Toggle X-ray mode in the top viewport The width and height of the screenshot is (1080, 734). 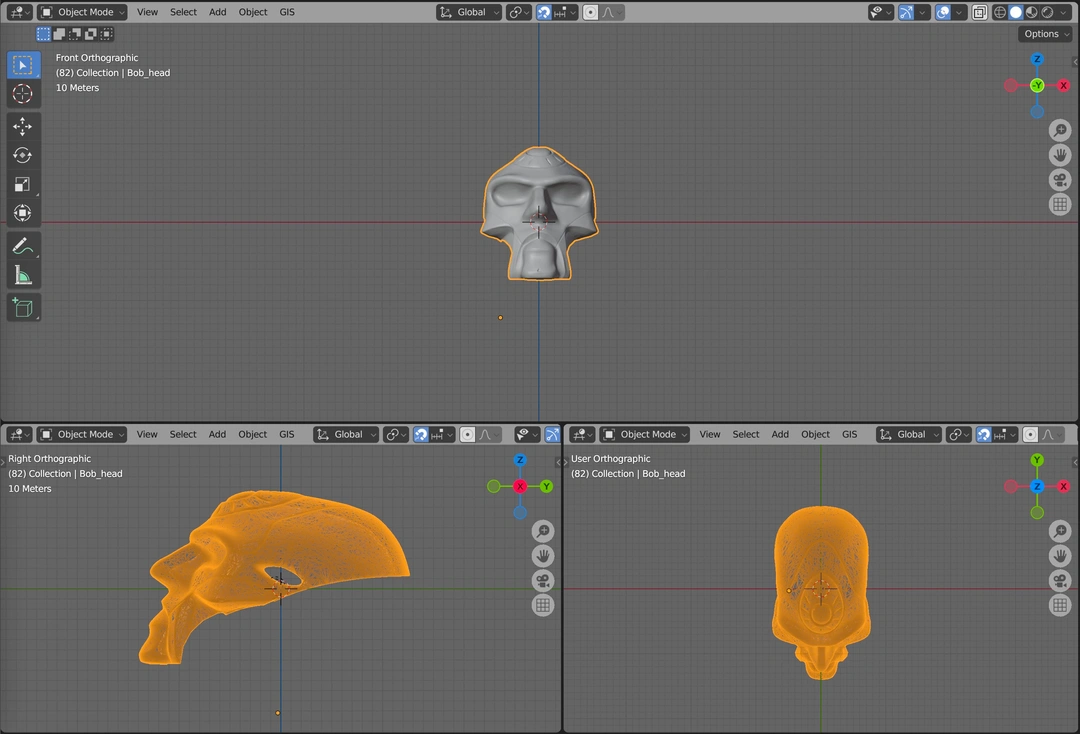pyautogui.click(x=980, y=12)
